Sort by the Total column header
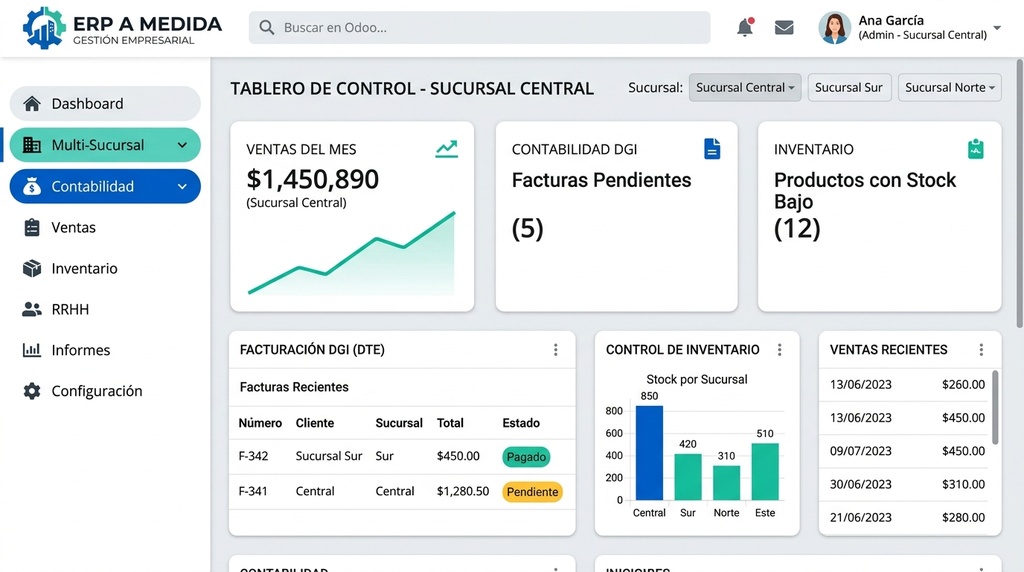Screen dimensions: 1024x572 [450, 423]
